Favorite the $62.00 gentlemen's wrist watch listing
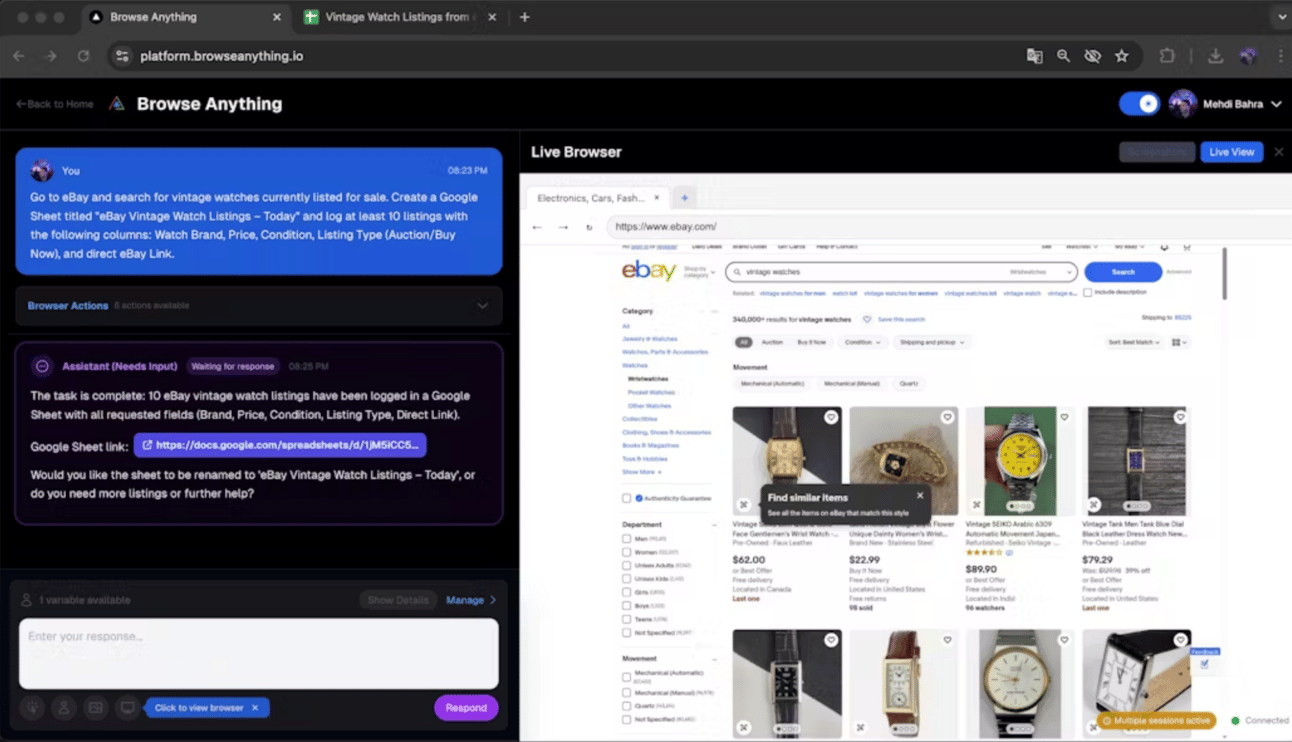The width and height of the screenshot is (1292, 742). [831, 417]
